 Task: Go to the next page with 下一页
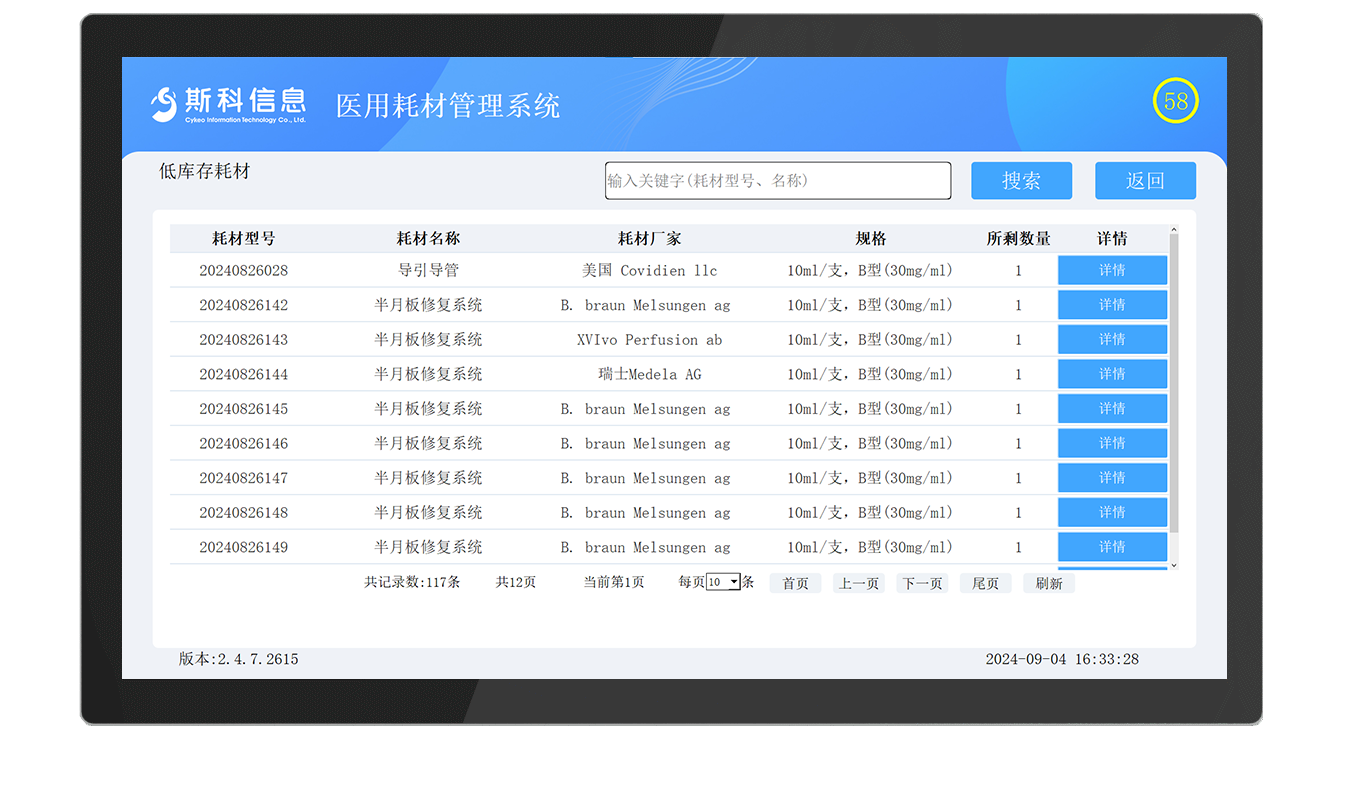[921, 582]
